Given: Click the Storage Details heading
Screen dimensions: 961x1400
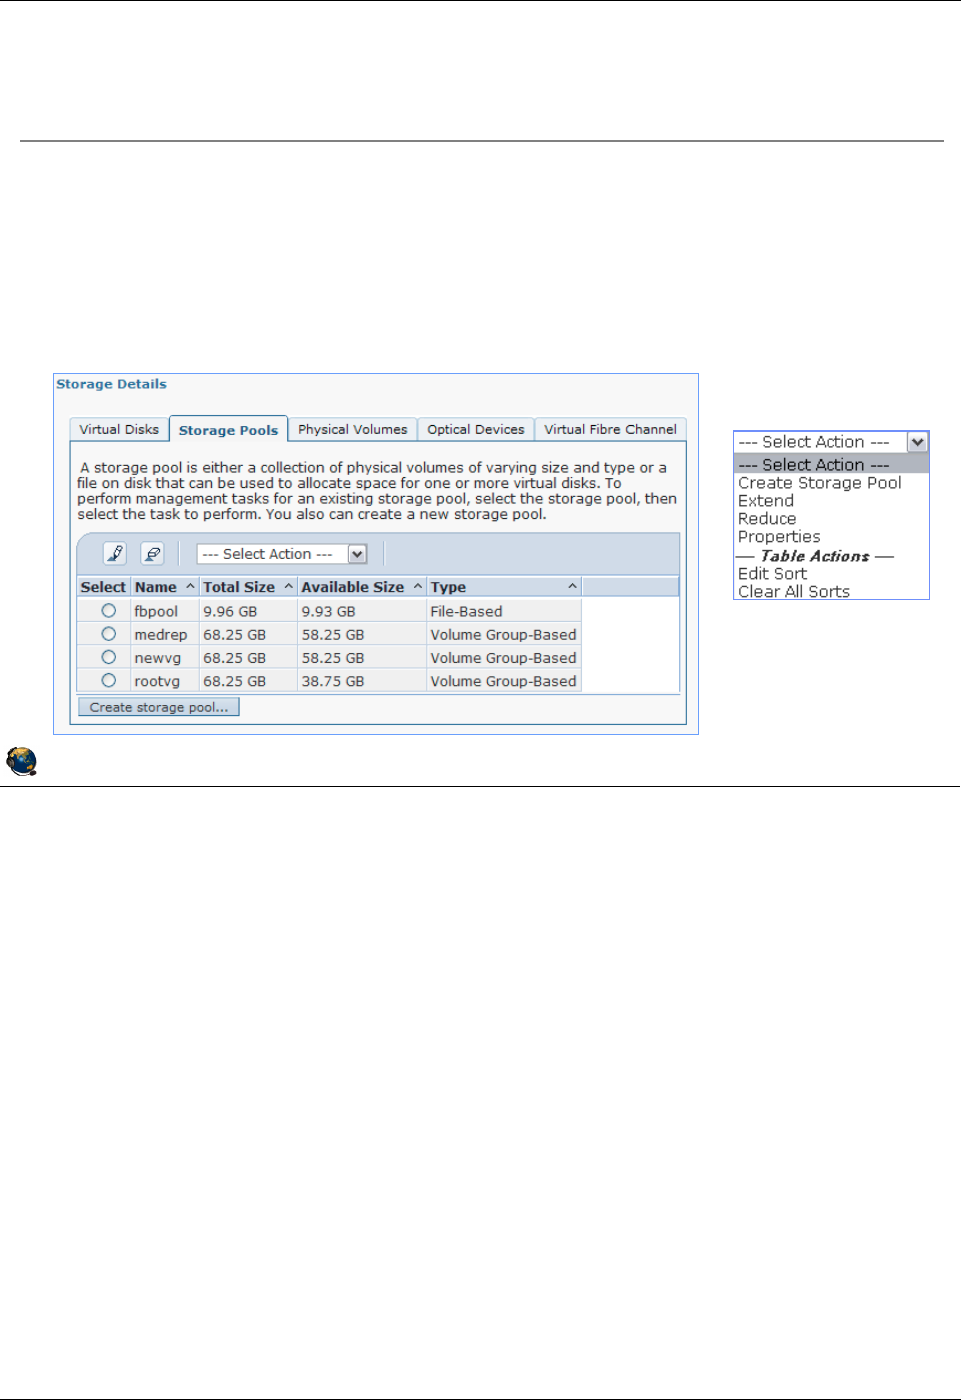Looking at the screenshot, I should (111, 384).
